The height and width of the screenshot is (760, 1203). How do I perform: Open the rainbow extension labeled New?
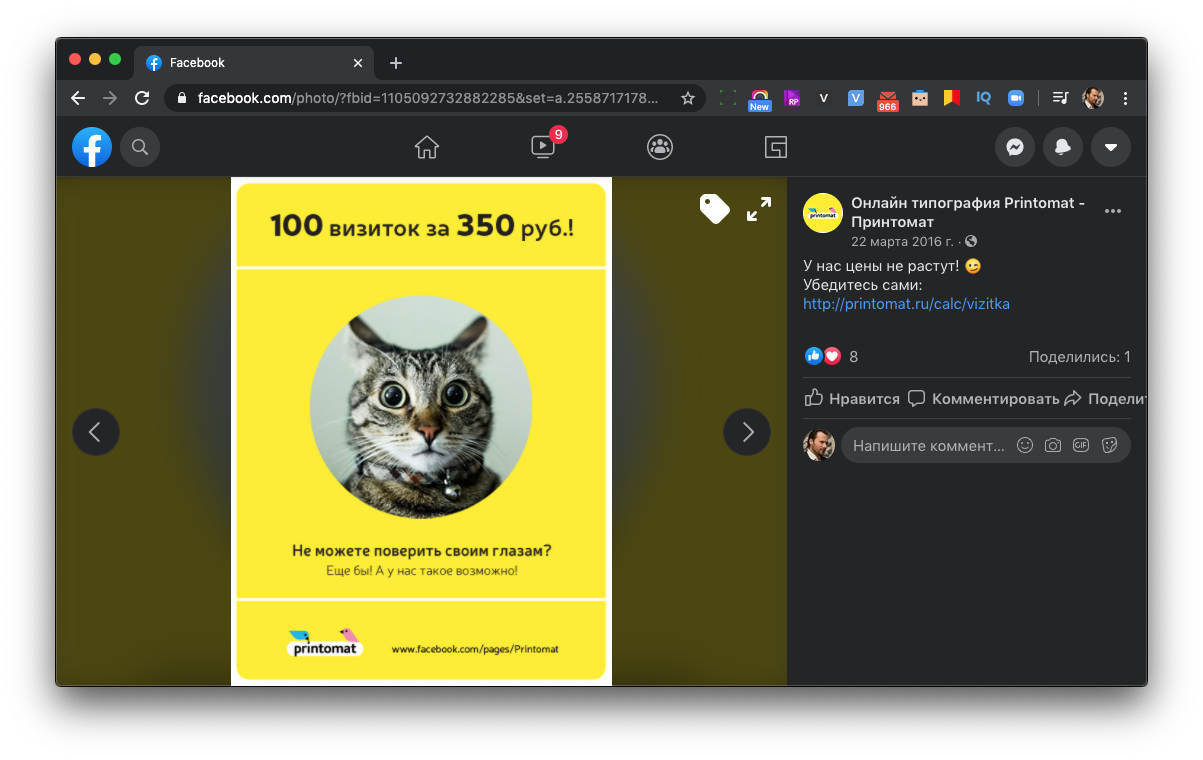coord(760,98)
